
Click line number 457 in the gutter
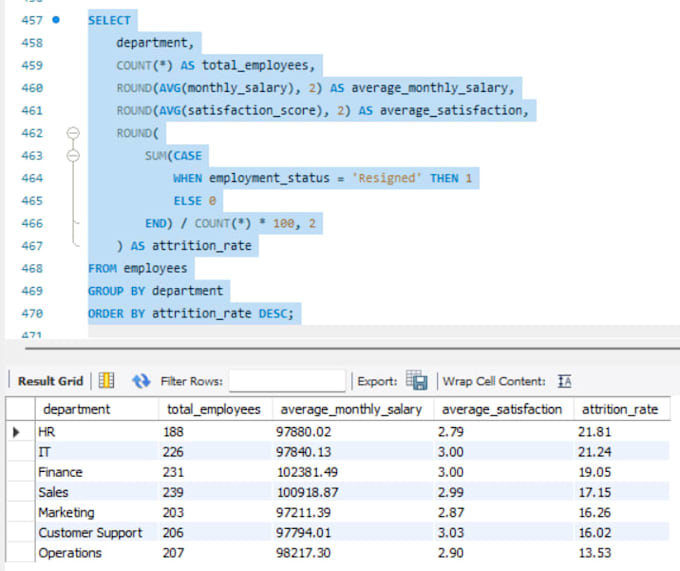32,20
